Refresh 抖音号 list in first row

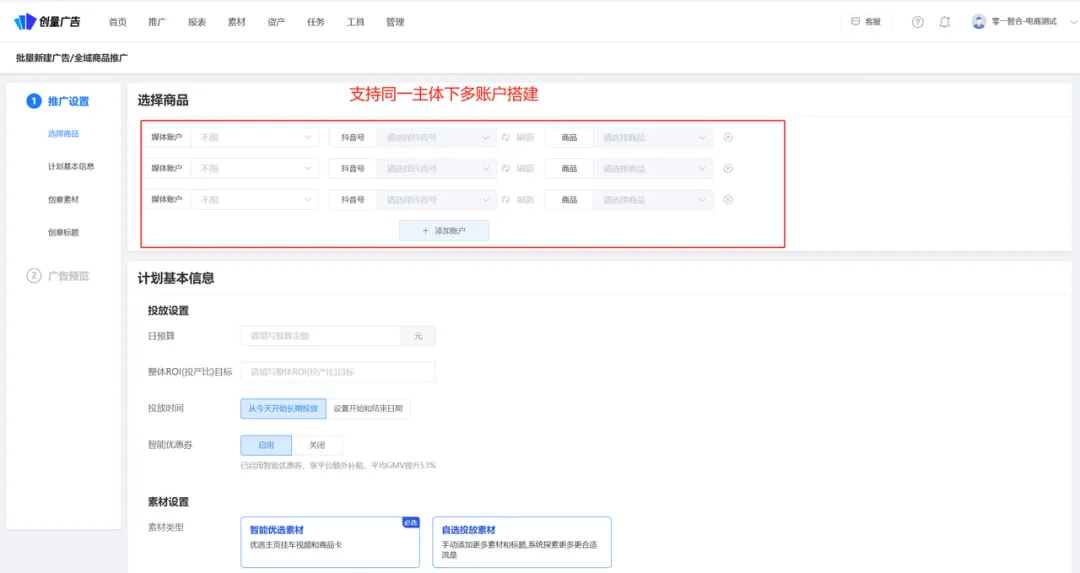518,138
